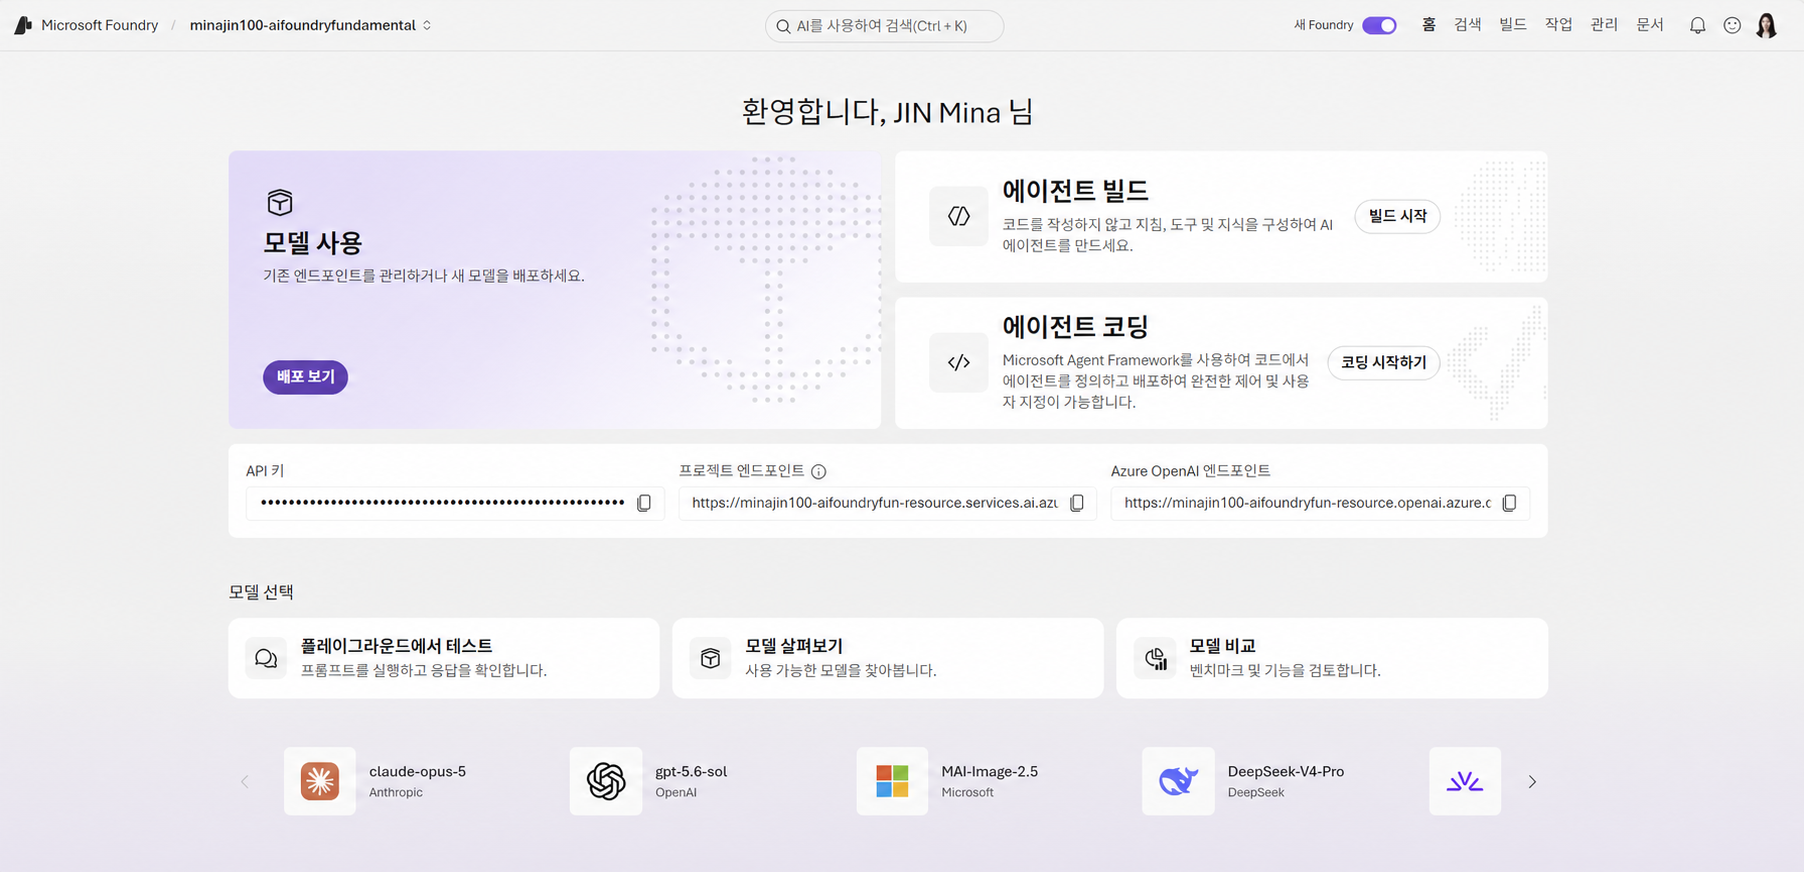Screen dimensions: 1804x872
Task: Go to the 홈 tab
Action: click(1429, 25)
